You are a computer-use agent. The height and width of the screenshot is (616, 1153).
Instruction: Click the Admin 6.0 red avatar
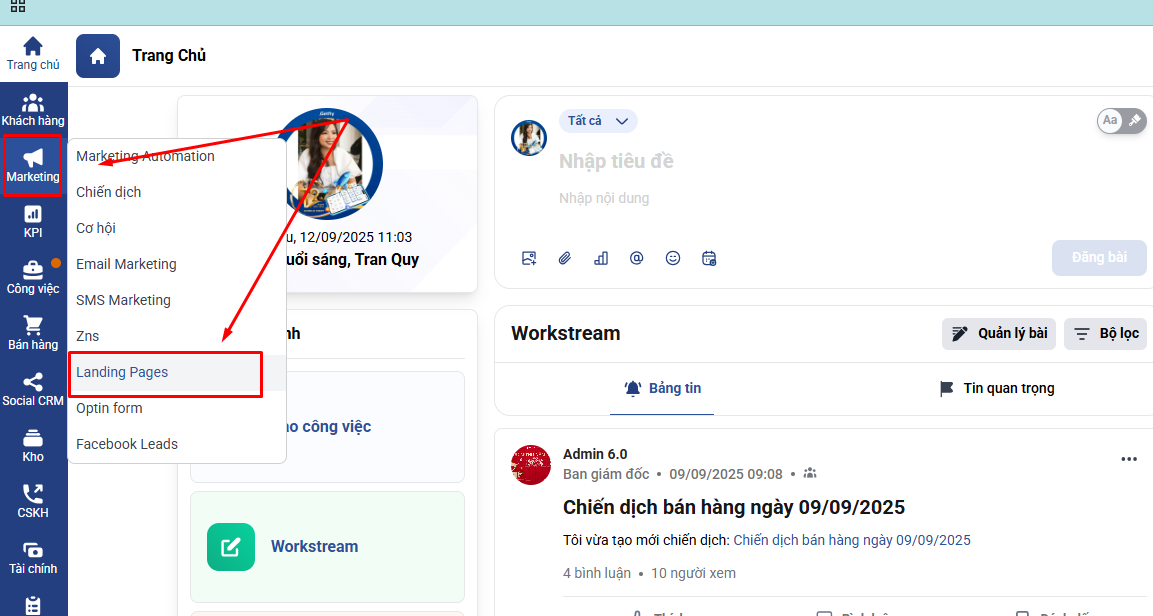click(531, 465)
